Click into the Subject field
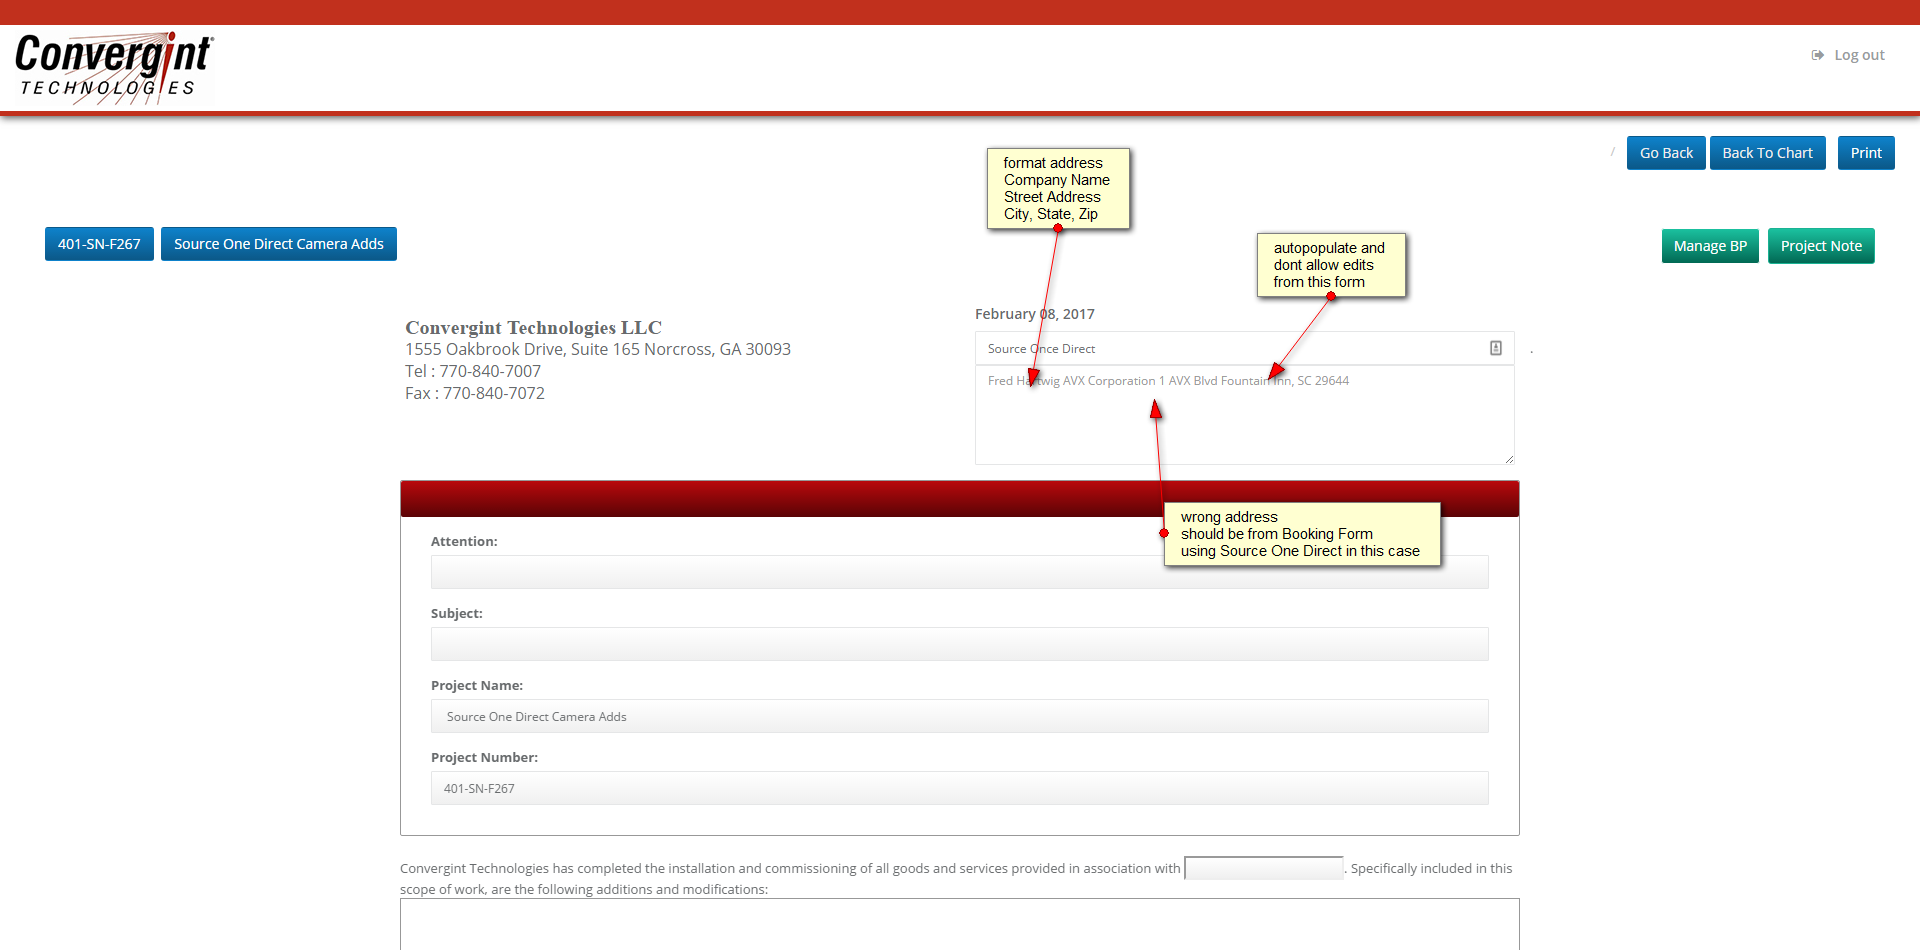The image size is (1920, 950). click(x=960, y=644)
